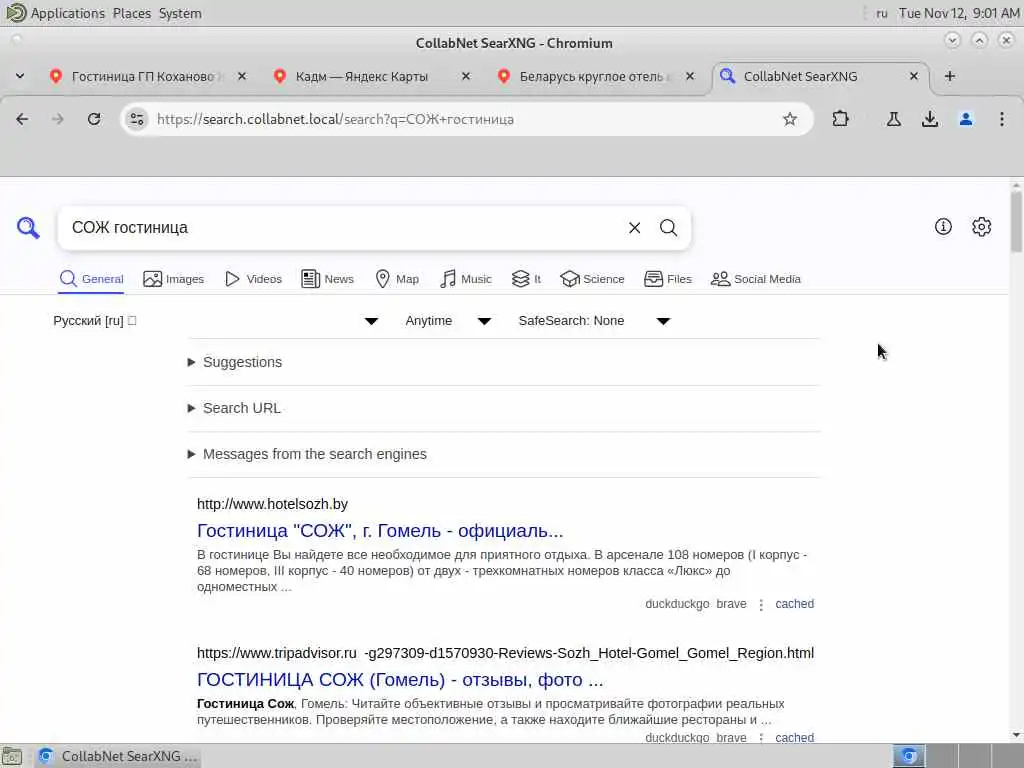
Task: Click the show desktop taskbar icon
Action: coord(12,756)
